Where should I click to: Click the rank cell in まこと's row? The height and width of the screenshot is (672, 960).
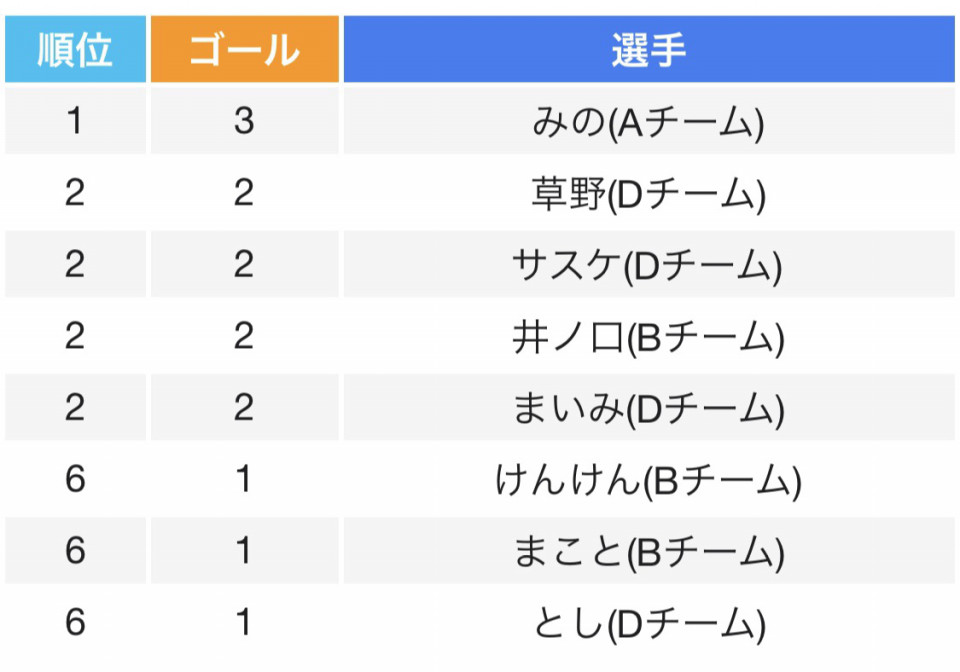pos(75,553)
